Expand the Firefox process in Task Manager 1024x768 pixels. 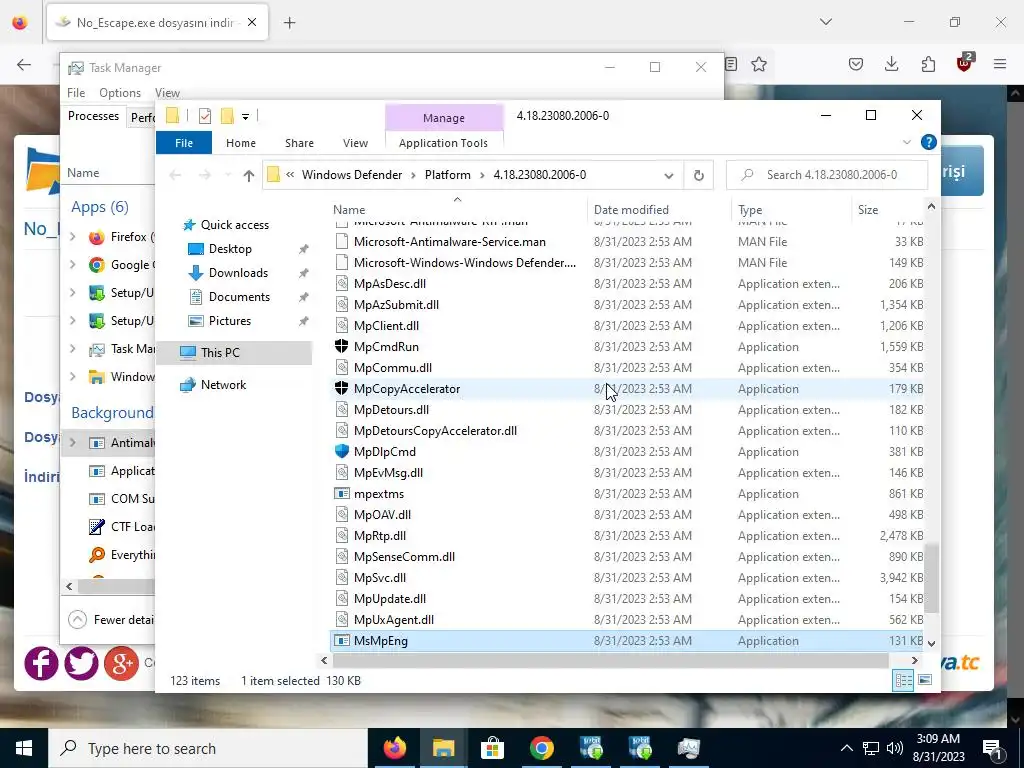click(72, 237)
